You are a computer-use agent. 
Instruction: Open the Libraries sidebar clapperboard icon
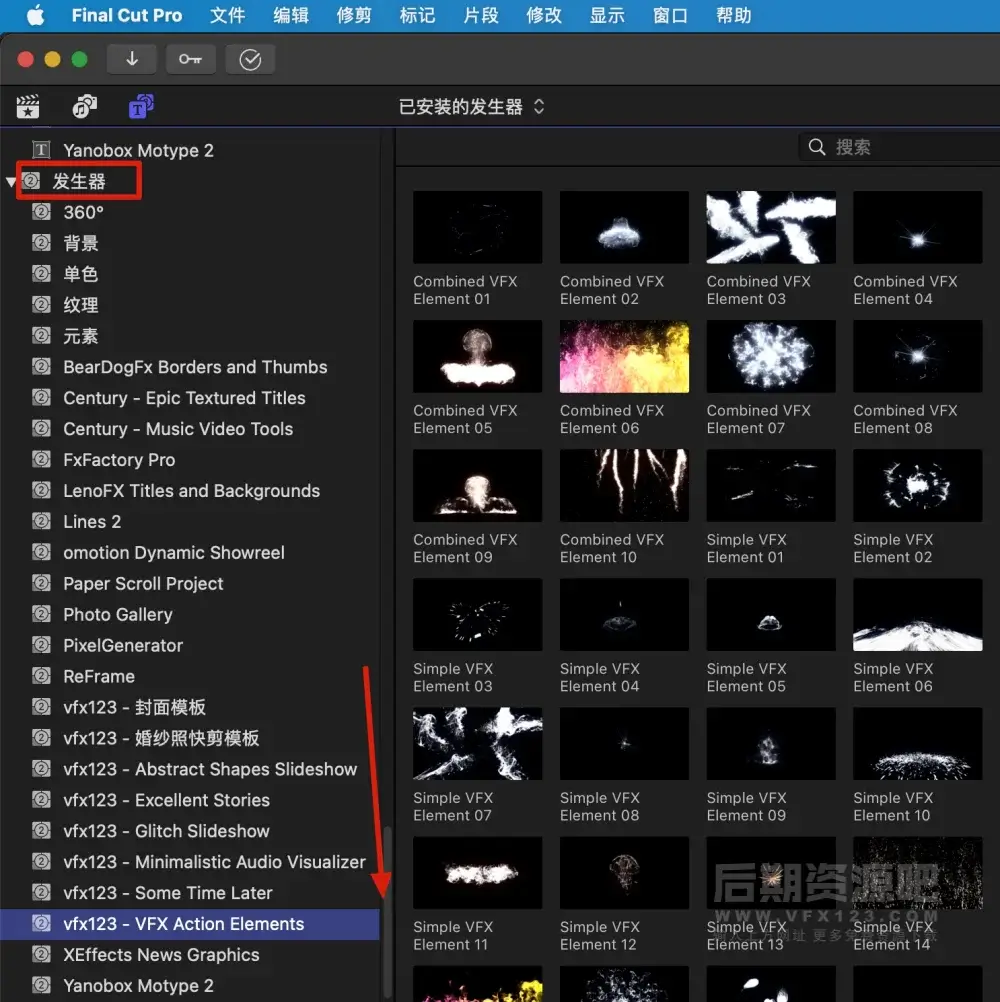pyautogui.click(x=28, y=107)
